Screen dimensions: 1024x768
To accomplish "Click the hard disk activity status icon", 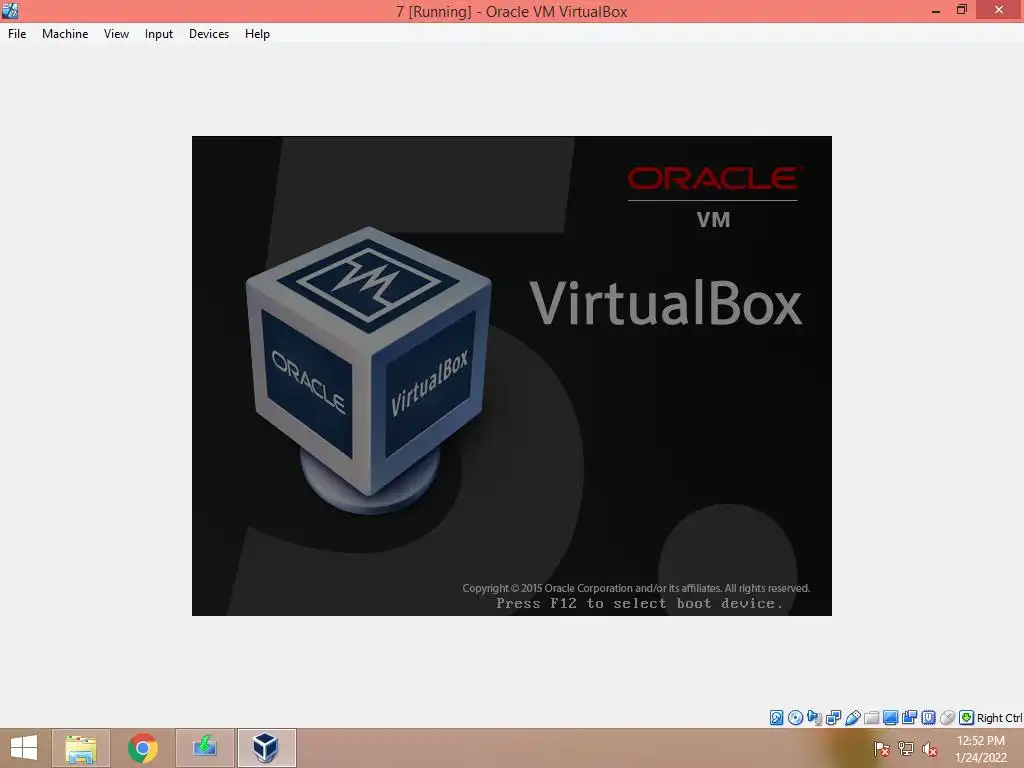I will point(776,718).
